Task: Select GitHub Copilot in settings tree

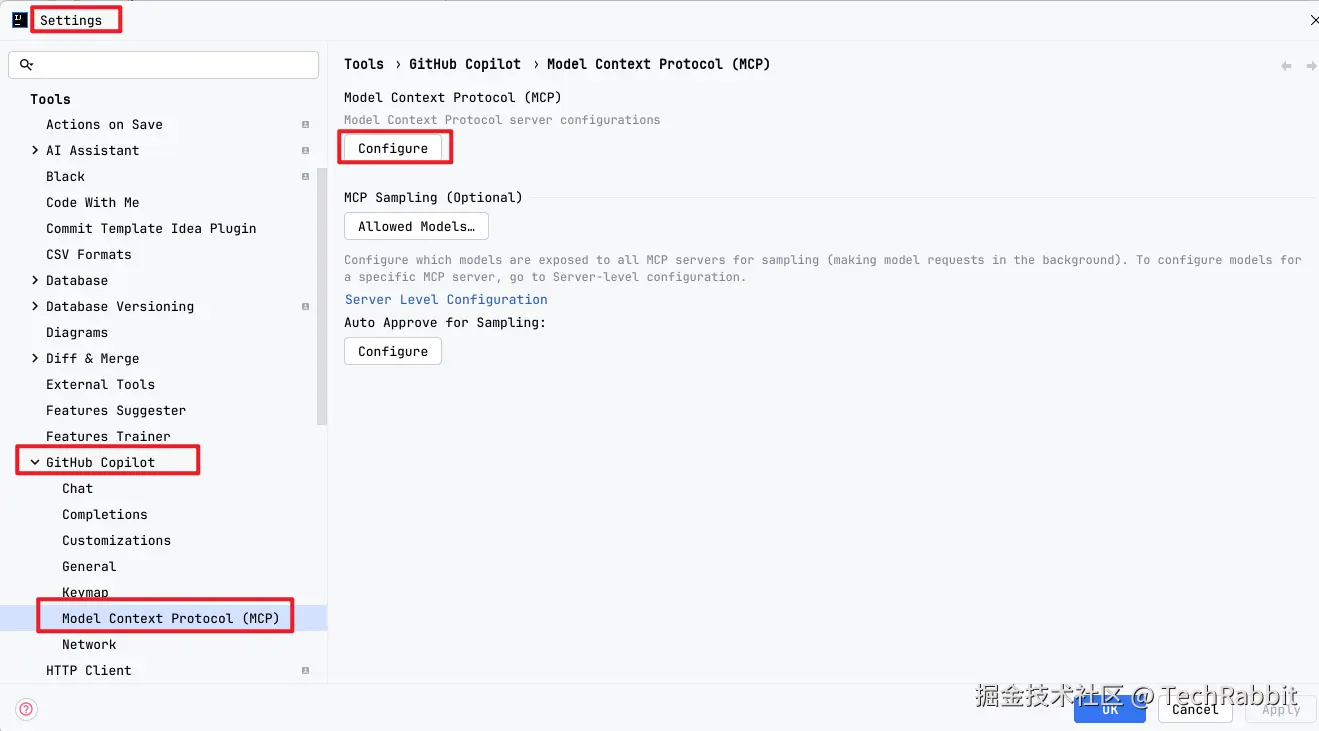Action: pyautogui.click(x=100, y=463)
